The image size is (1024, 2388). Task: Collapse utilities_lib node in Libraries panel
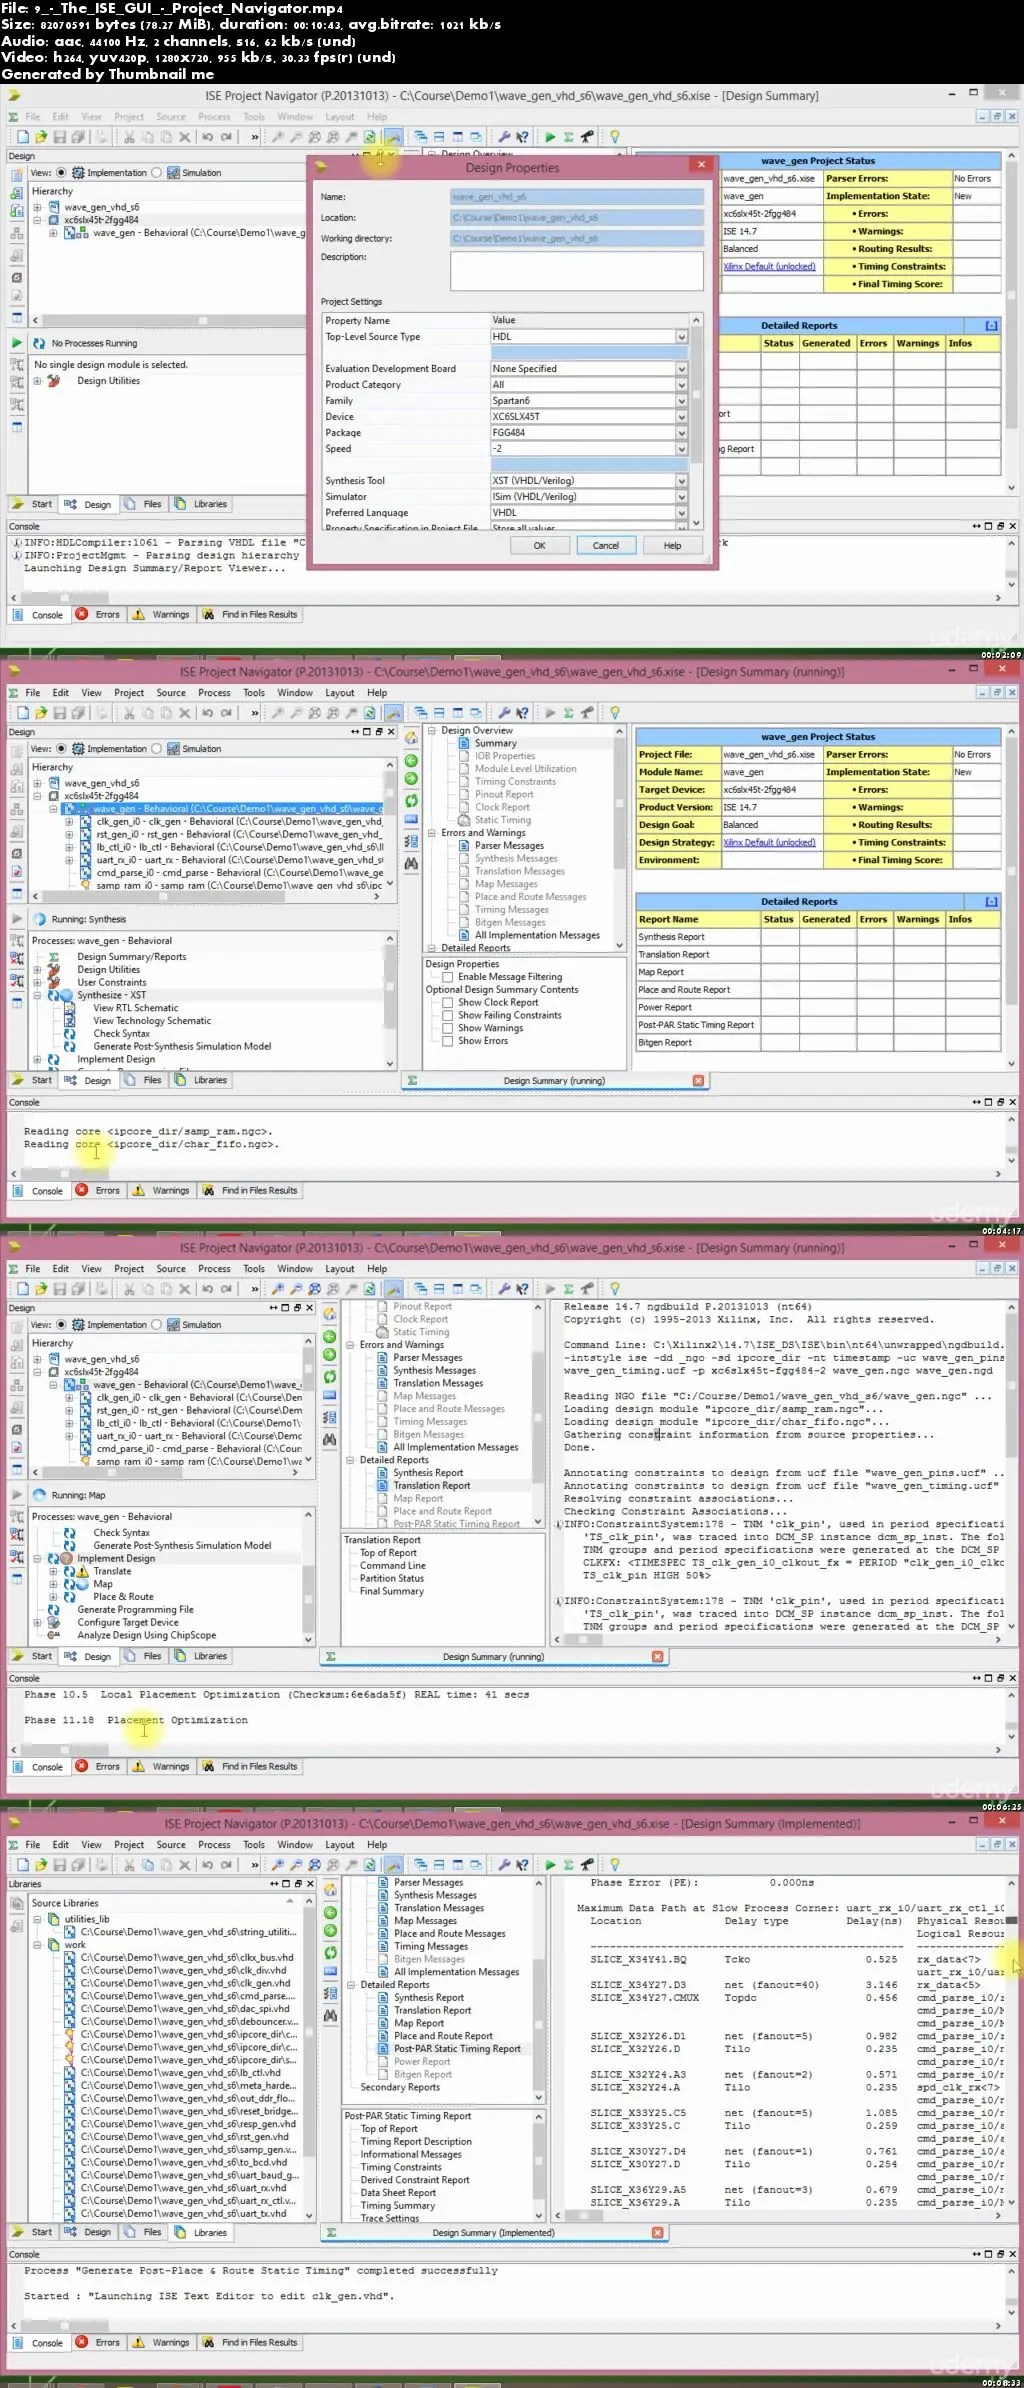[37, 1919]
